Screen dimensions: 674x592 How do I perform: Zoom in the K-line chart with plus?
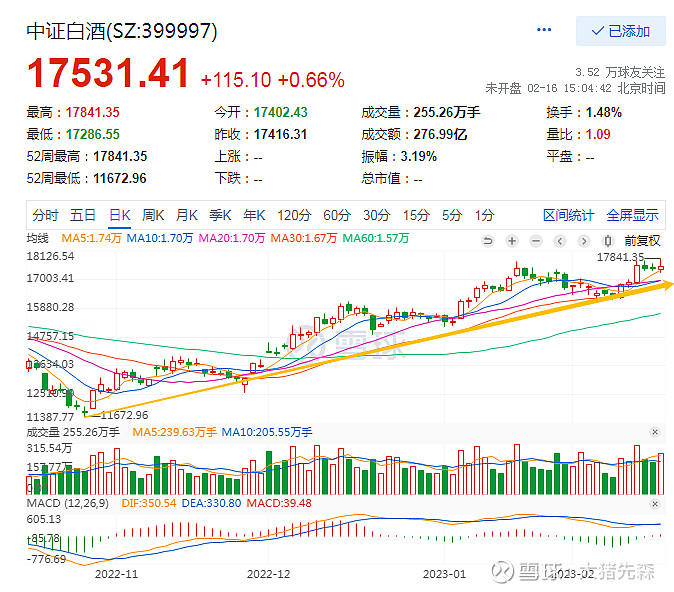tap(512, 241)
